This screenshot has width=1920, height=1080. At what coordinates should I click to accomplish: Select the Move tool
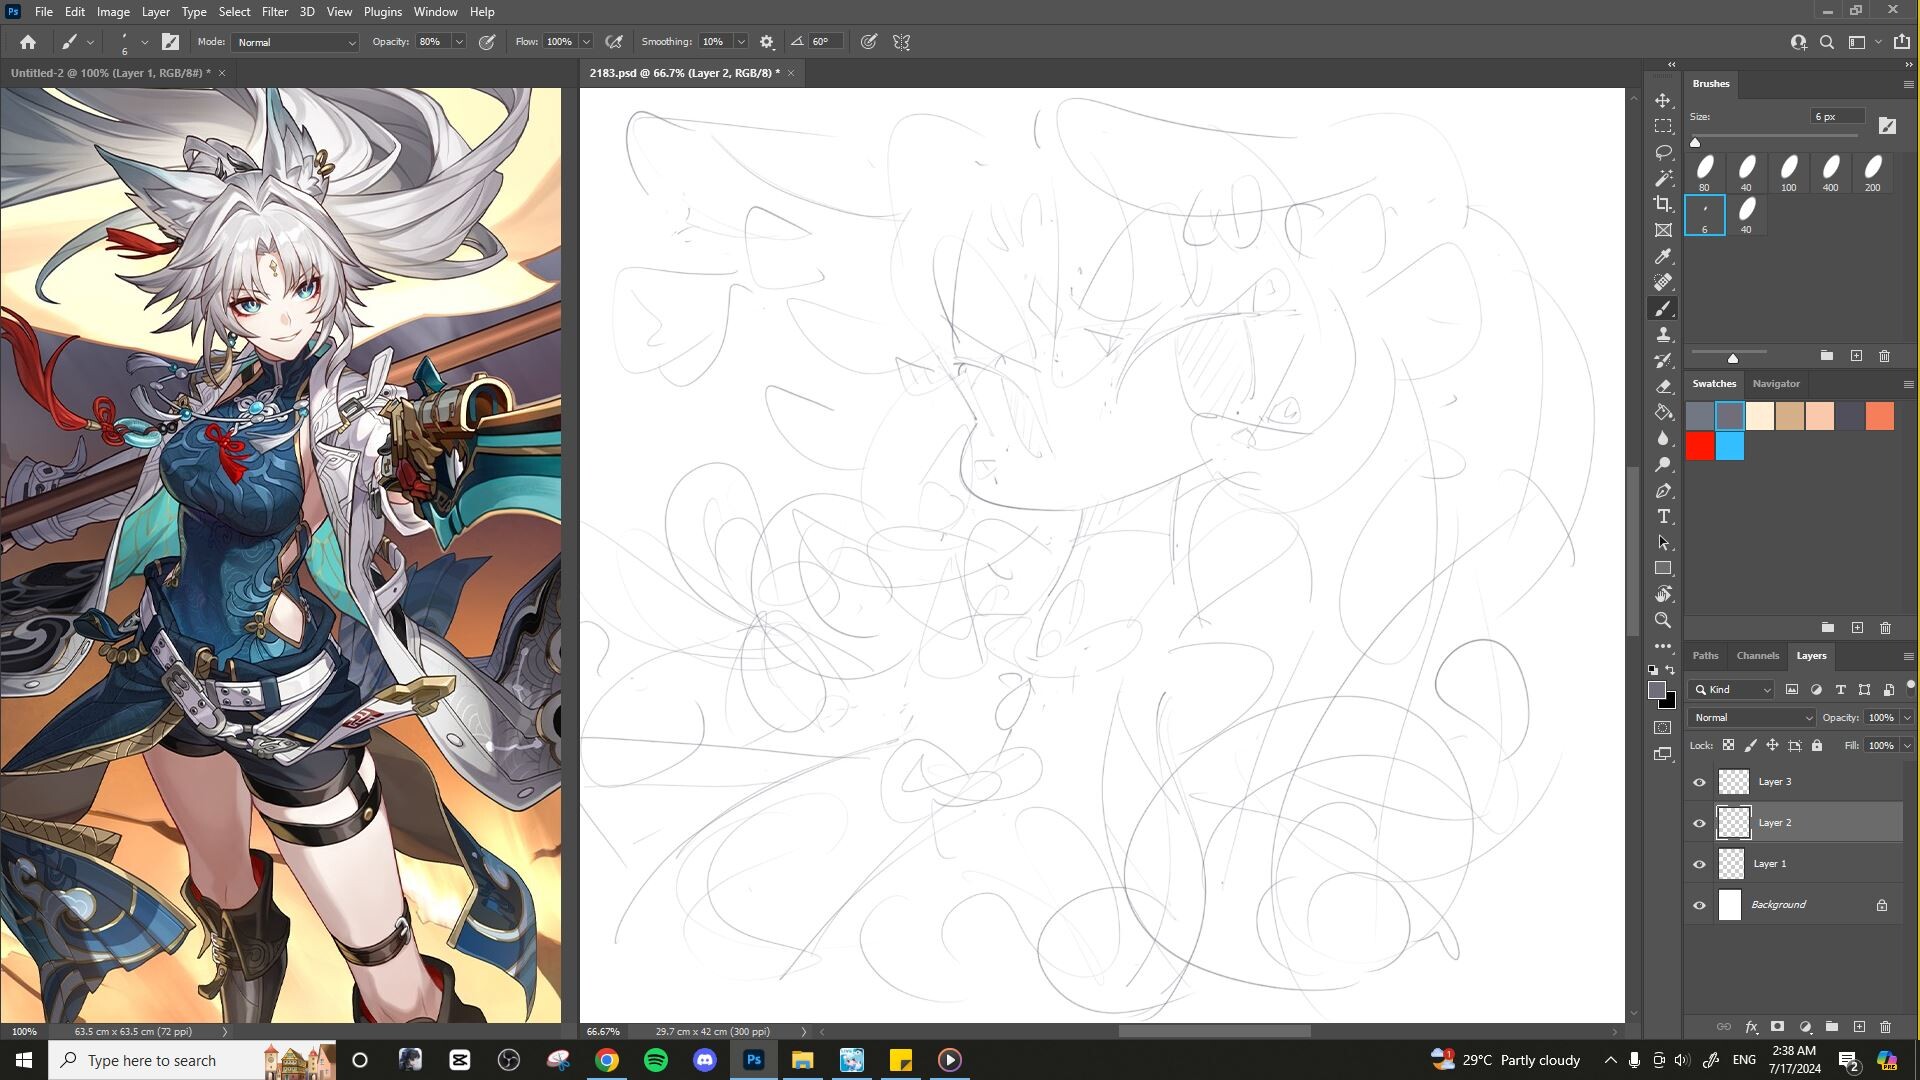pyautogui.click(x=1663, y=101)
